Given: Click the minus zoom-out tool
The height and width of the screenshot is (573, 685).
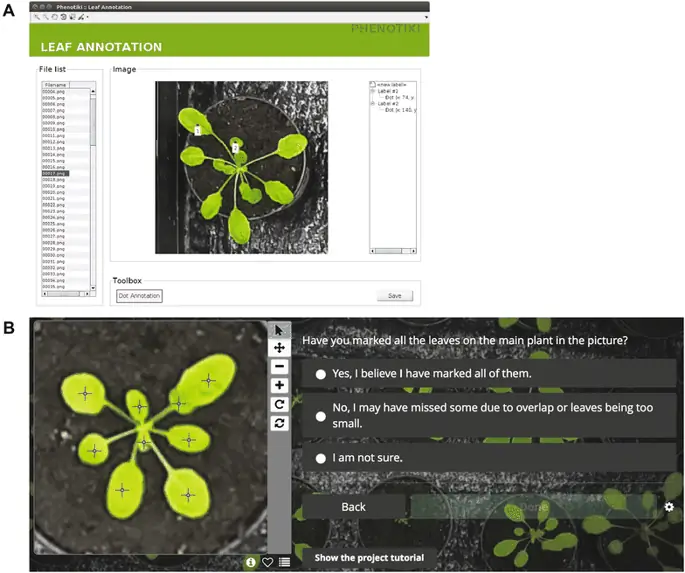Looking at the screenshot, I should (x=280, y=367).
